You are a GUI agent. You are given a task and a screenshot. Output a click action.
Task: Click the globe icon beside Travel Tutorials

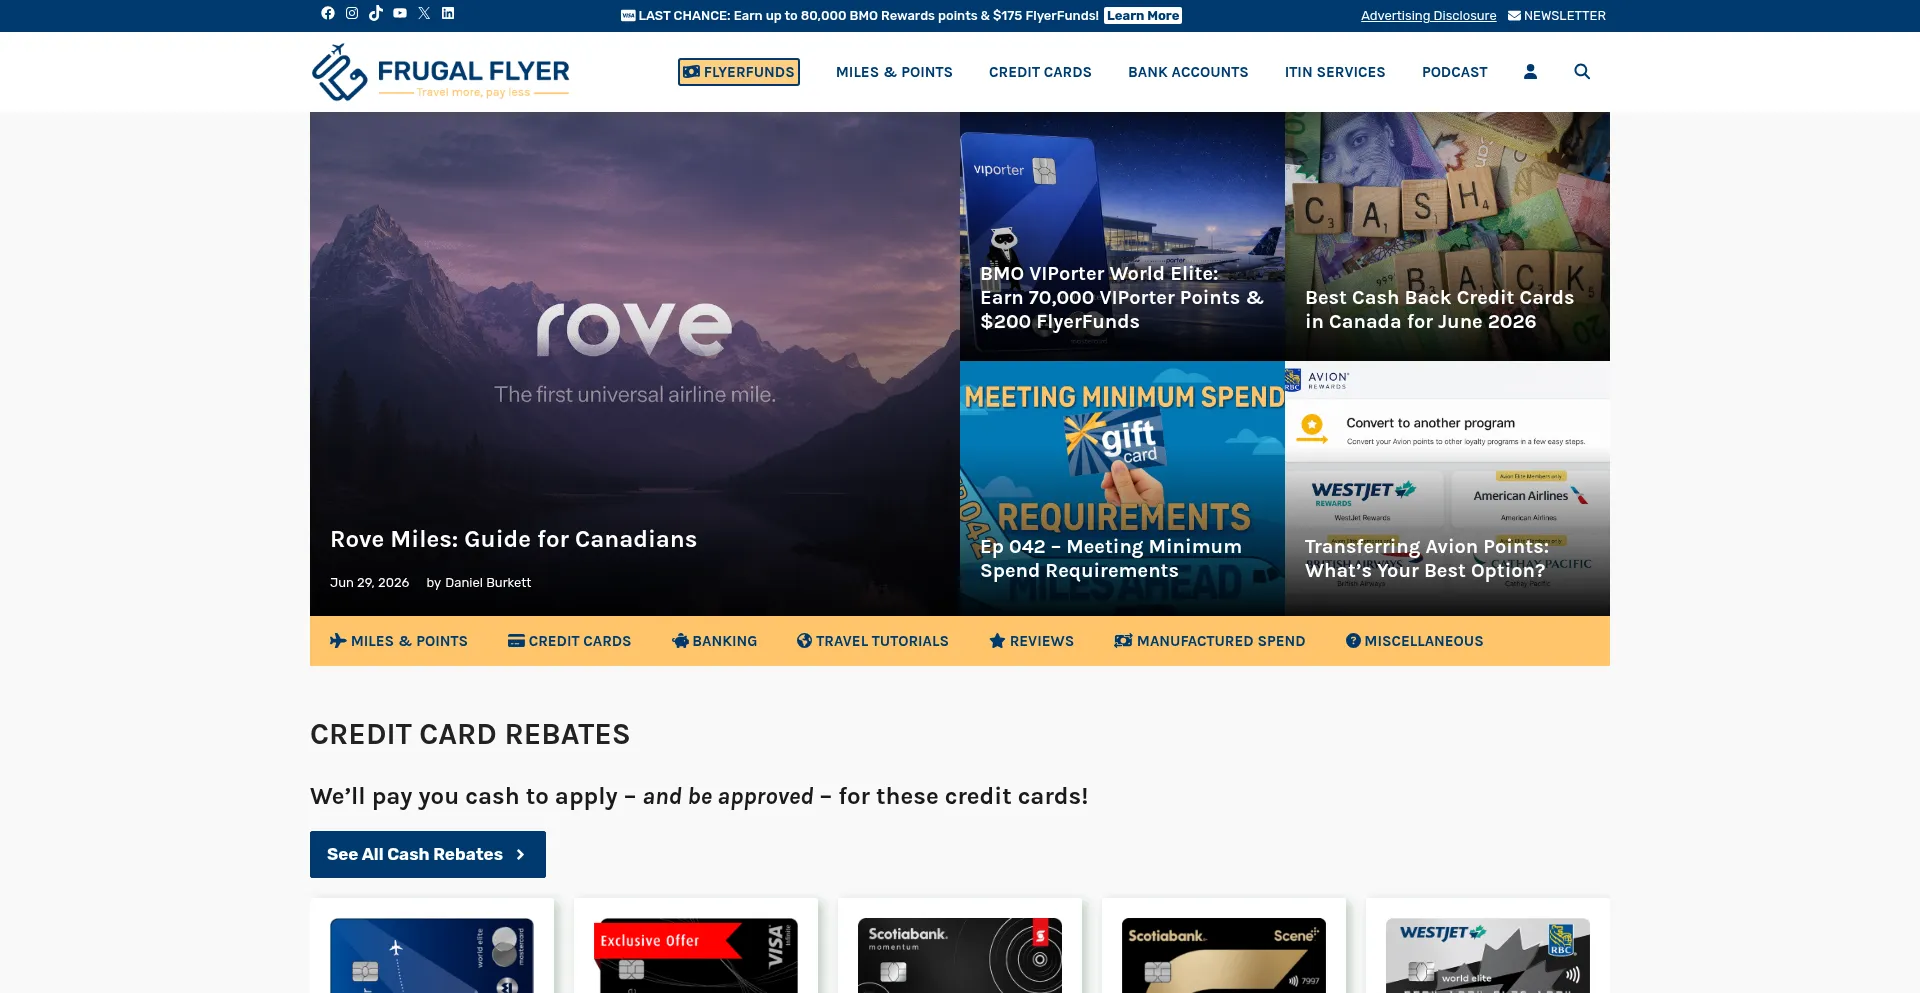click(804, 641)
